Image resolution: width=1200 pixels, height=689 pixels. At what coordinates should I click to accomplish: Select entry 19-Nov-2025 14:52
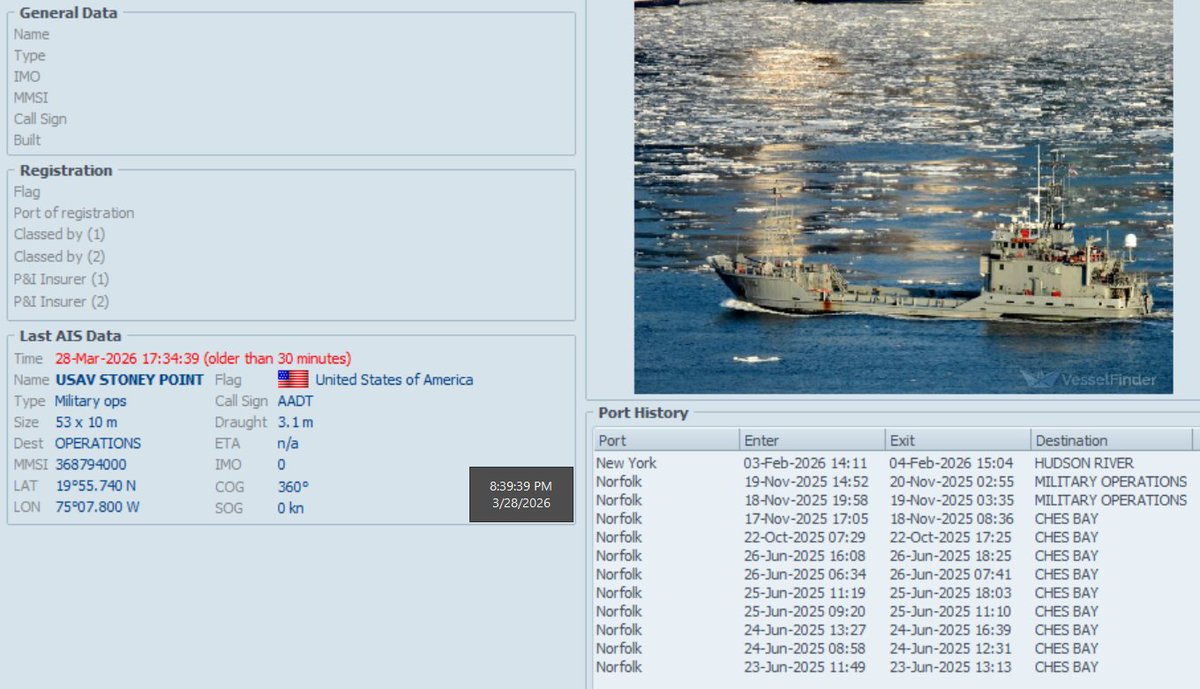806,482
